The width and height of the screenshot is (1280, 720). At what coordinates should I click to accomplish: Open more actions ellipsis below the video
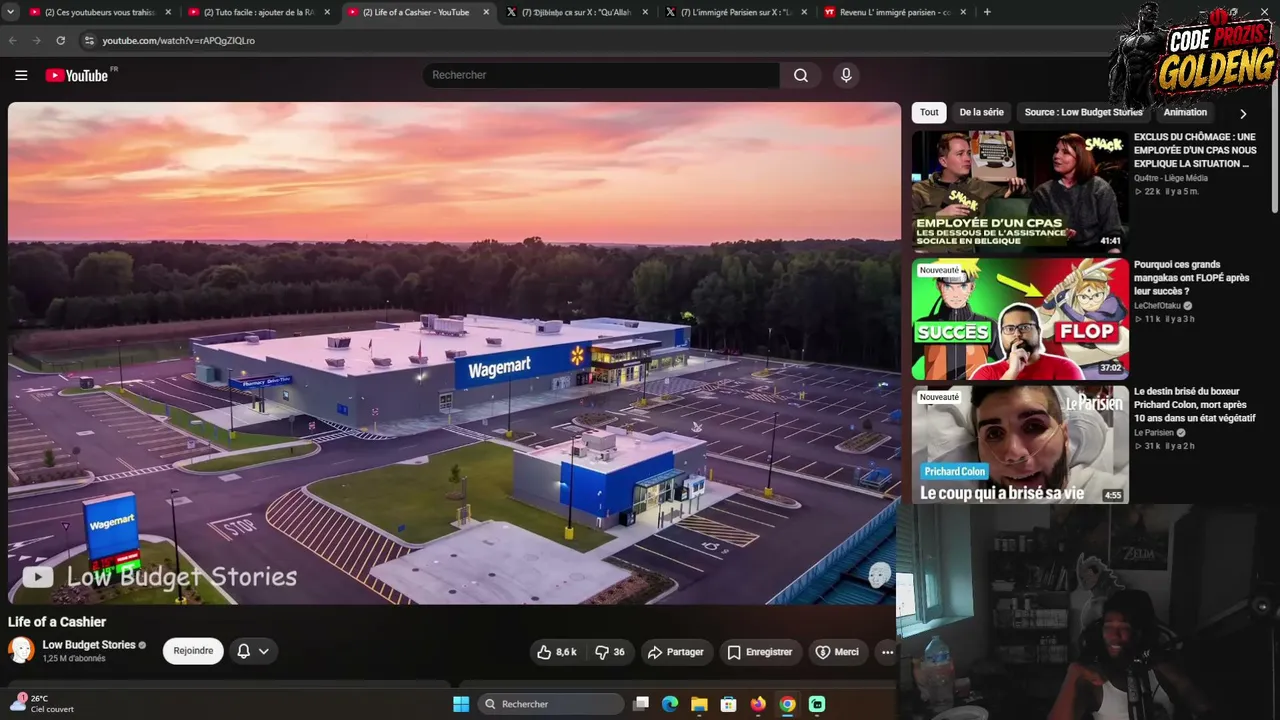887,652
